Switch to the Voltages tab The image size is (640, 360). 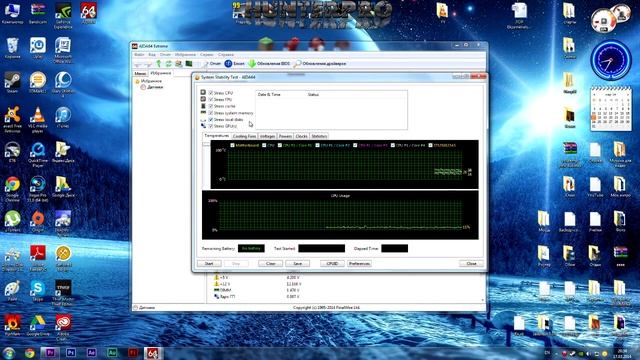click(267, 136)
